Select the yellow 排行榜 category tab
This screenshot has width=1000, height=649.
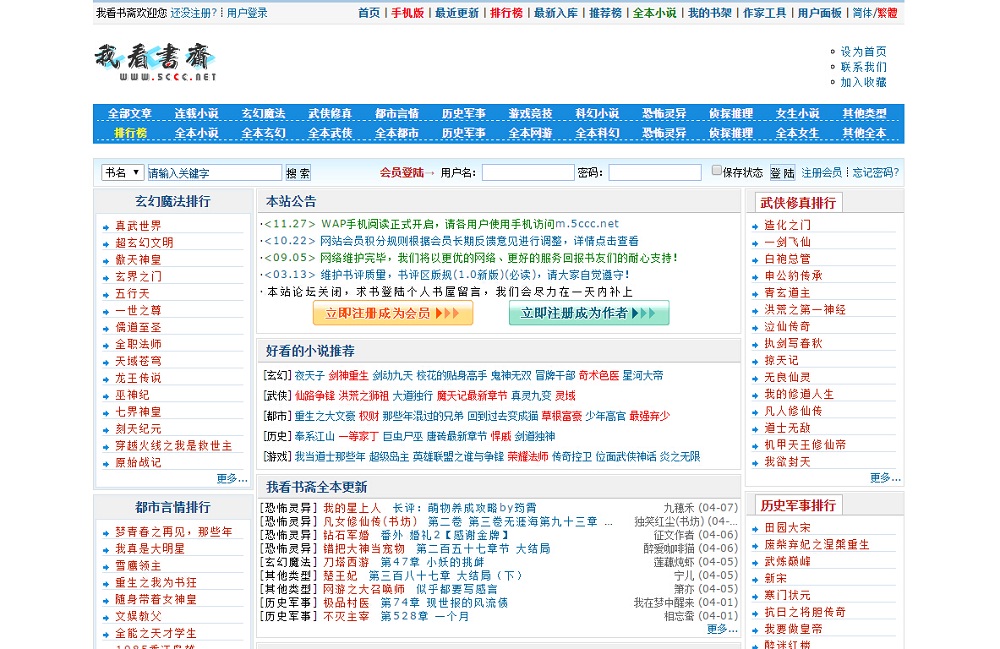(130, 133)
